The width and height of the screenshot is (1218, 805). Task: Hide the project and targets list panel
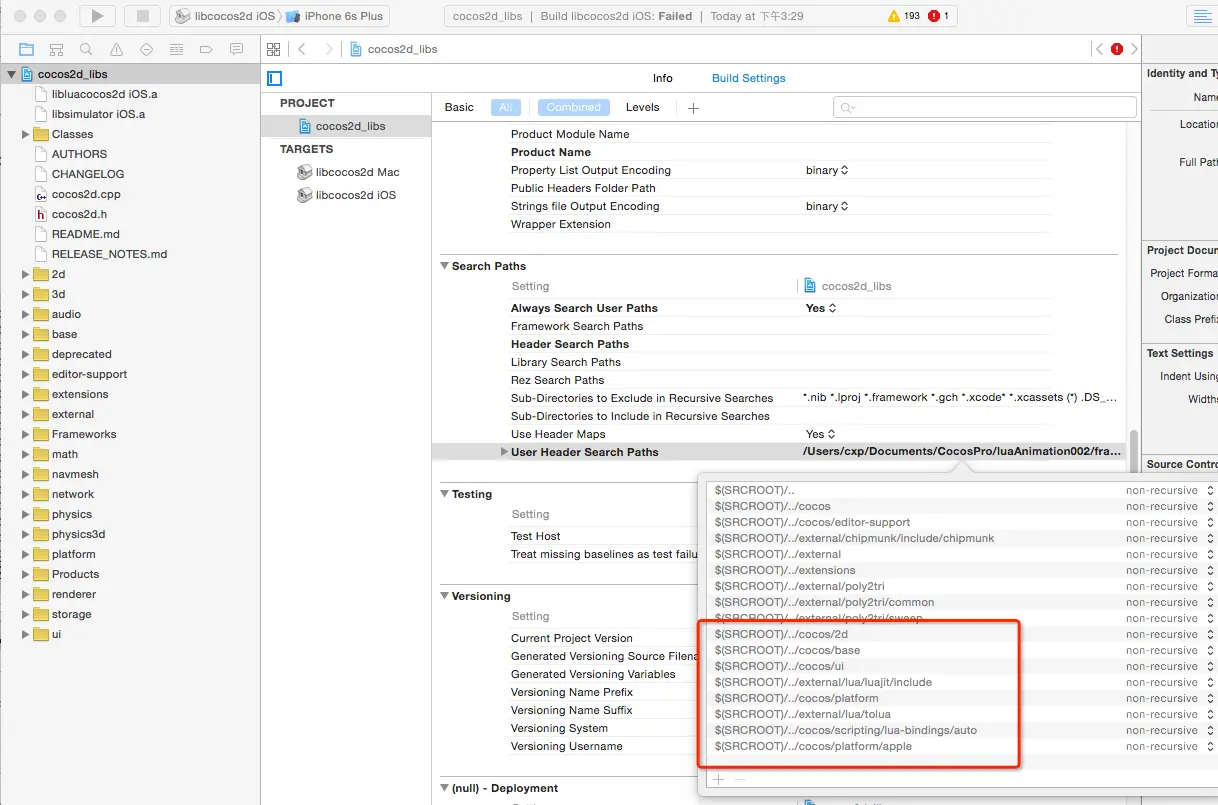click(x=275, y=78)
